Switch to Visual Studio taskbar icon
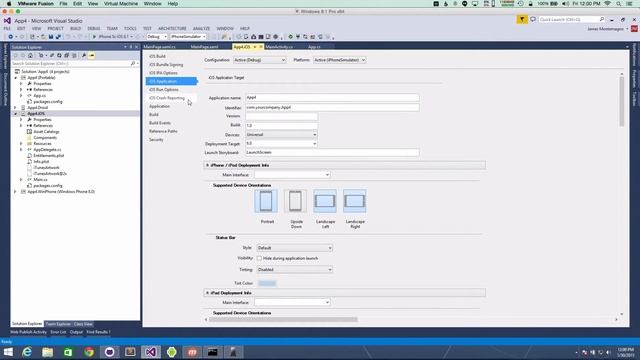Image resolution: width=640 pixels, height=360 pixels. pyautogui.click(x=151, y=352)
